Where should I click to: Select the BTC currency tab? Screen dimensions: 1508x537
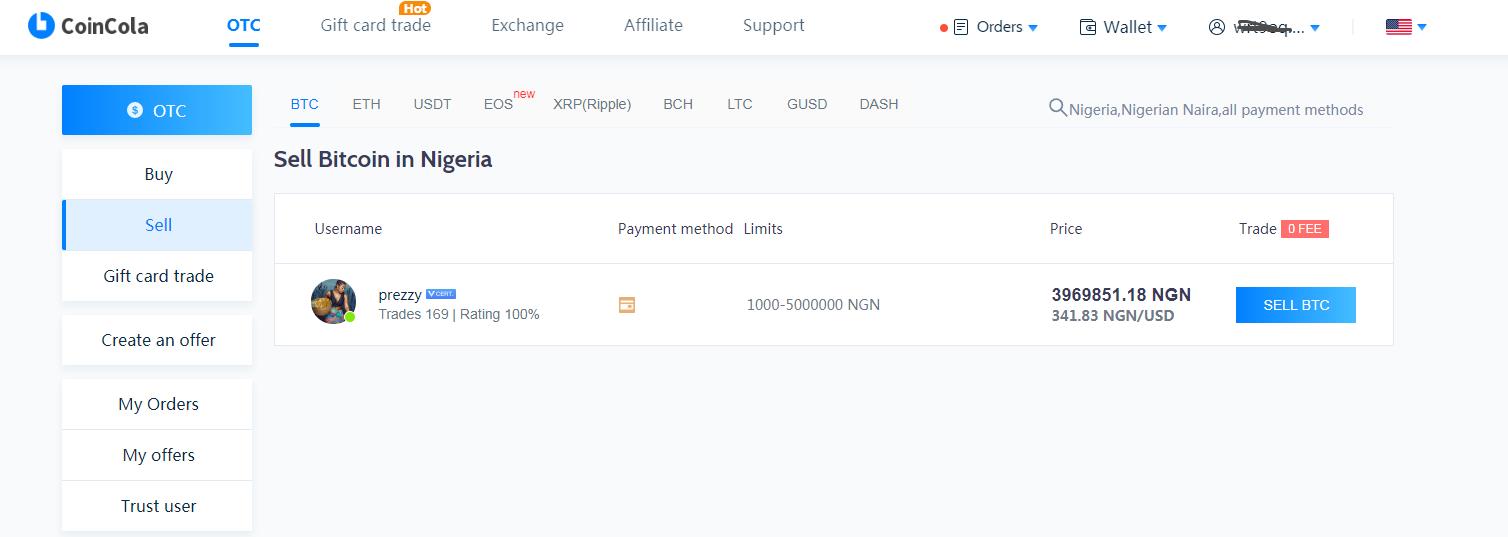click(x=305, y=104)
